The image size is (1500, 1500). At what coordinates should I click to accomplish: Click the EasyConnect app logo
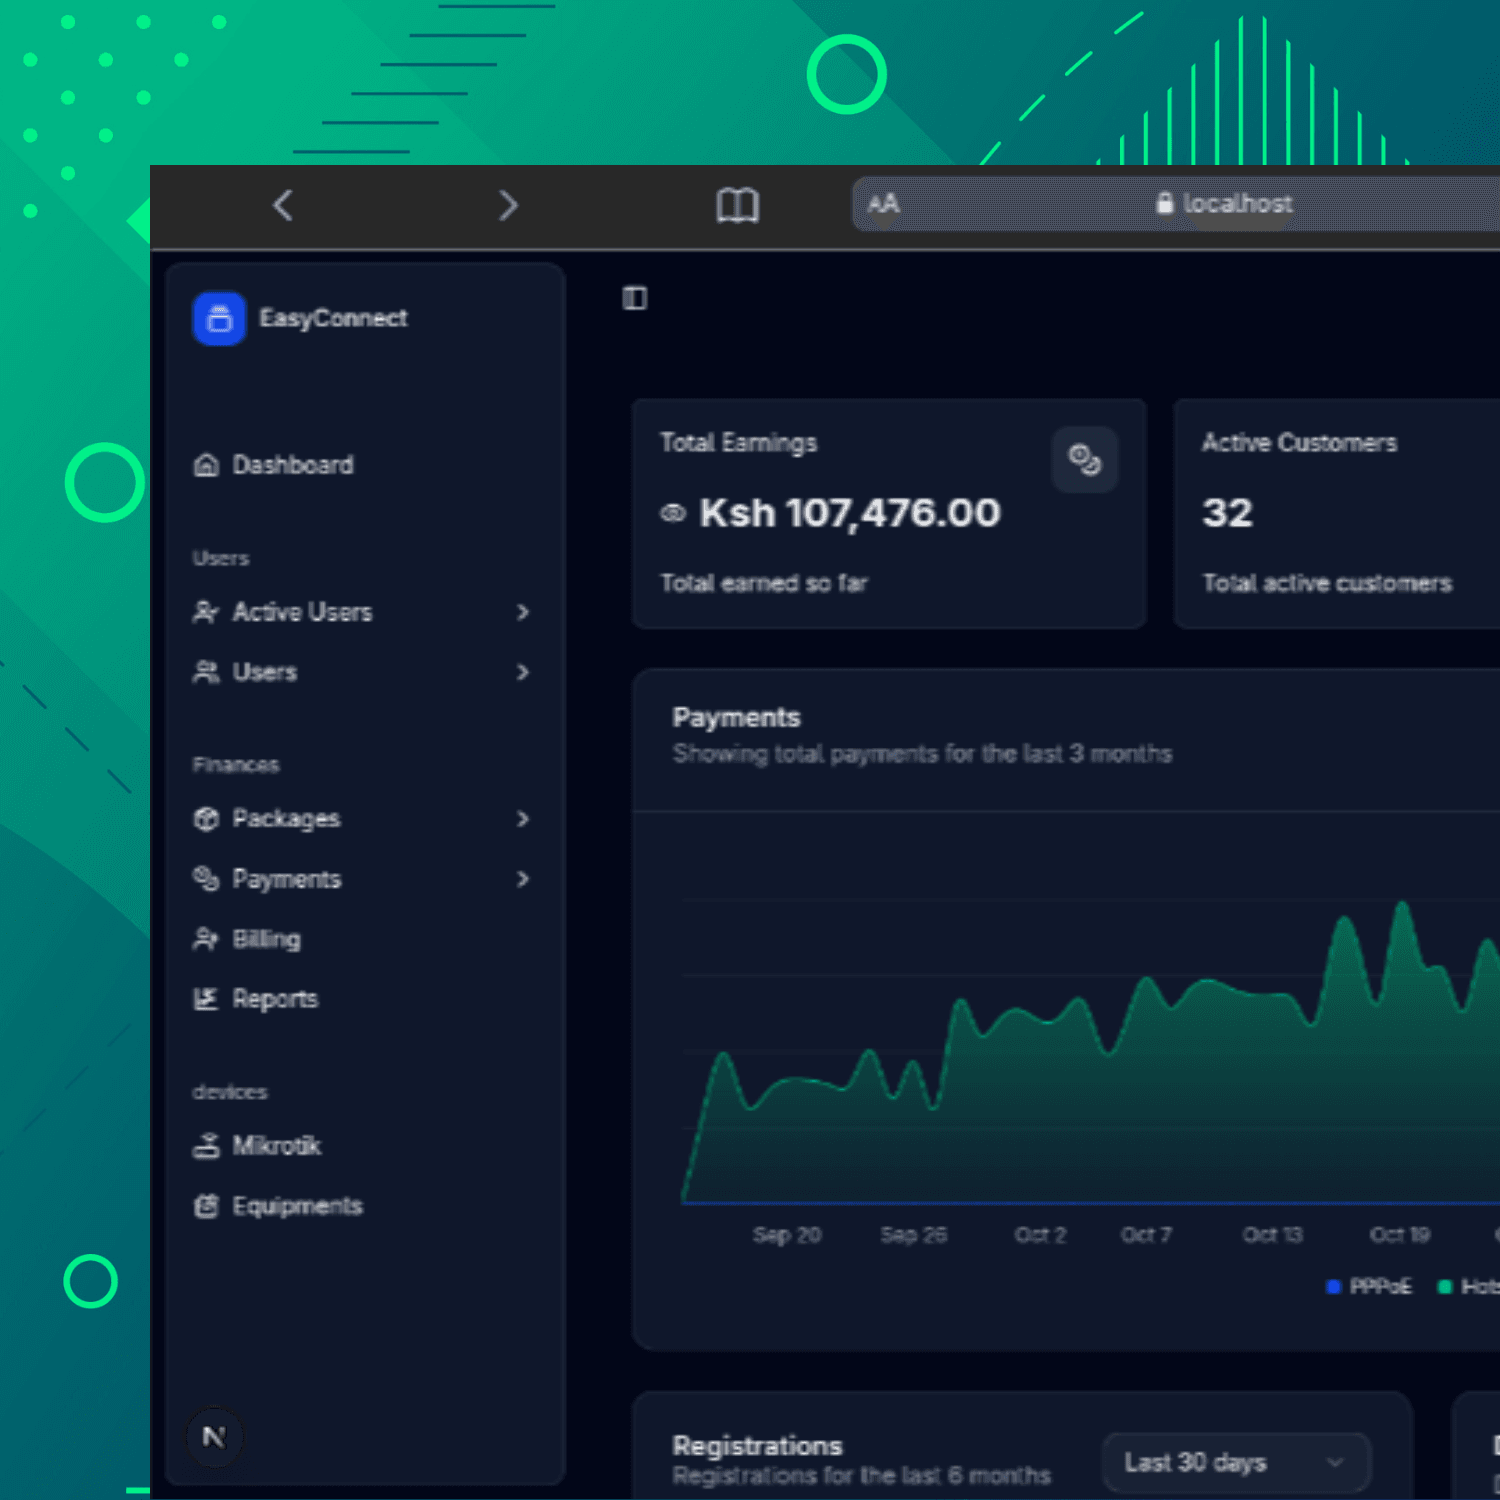coord(218,318)
